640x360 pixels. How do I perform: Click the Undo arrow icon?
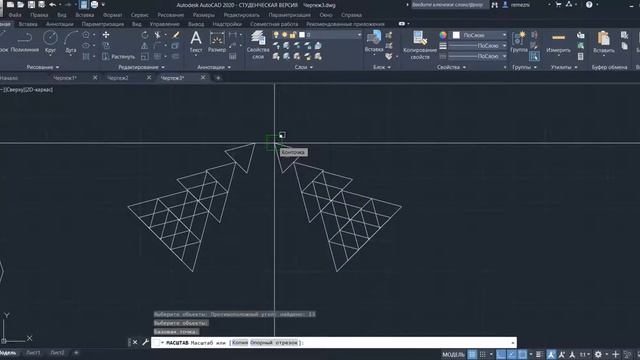click(52, 5)
